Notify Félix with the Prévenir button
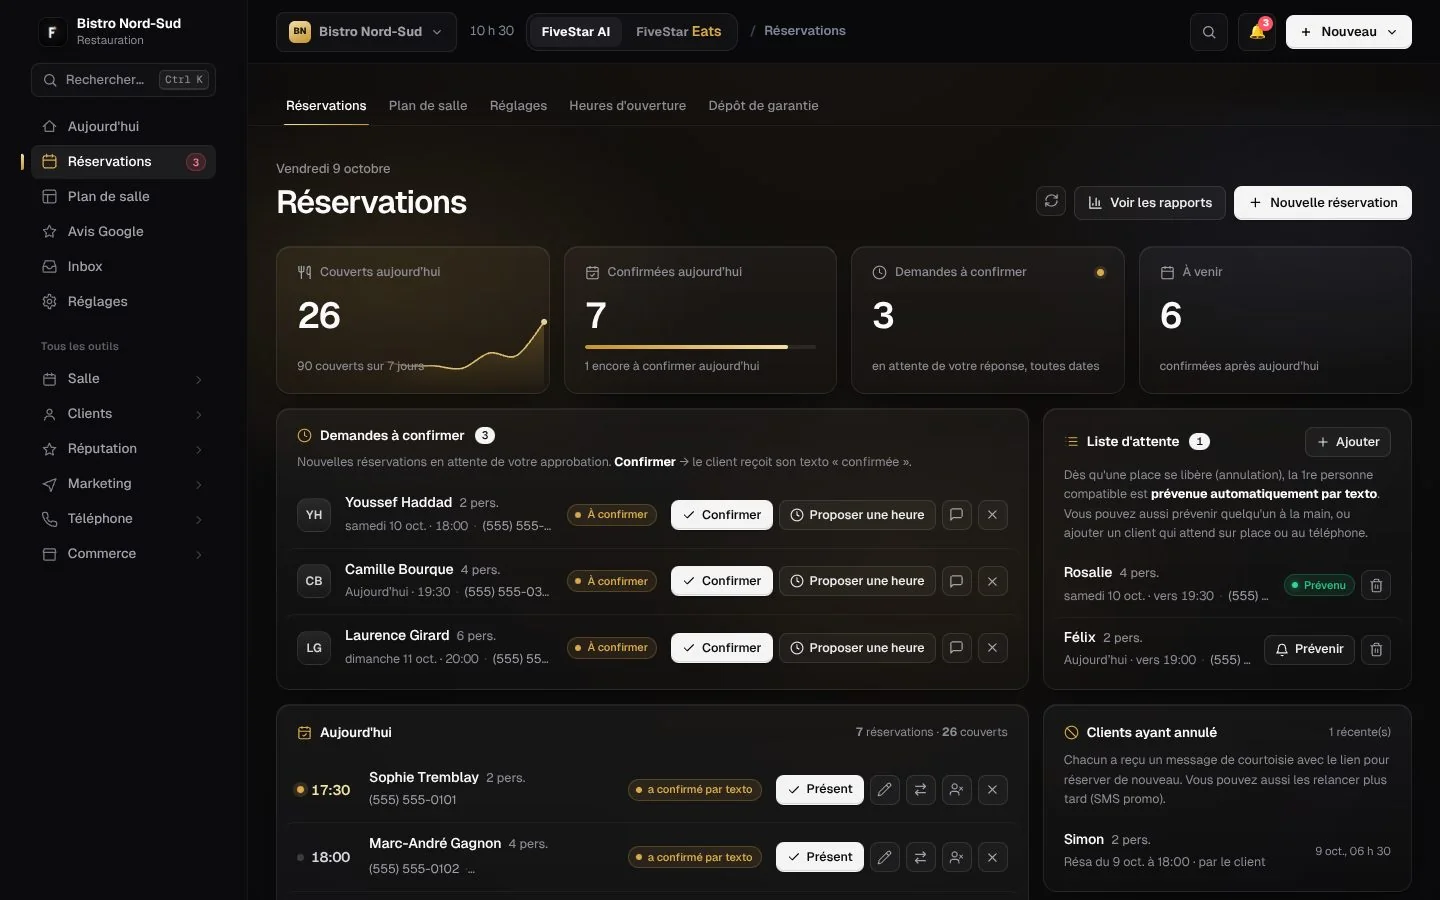The image size is (1440, 900). point(1309,650)
